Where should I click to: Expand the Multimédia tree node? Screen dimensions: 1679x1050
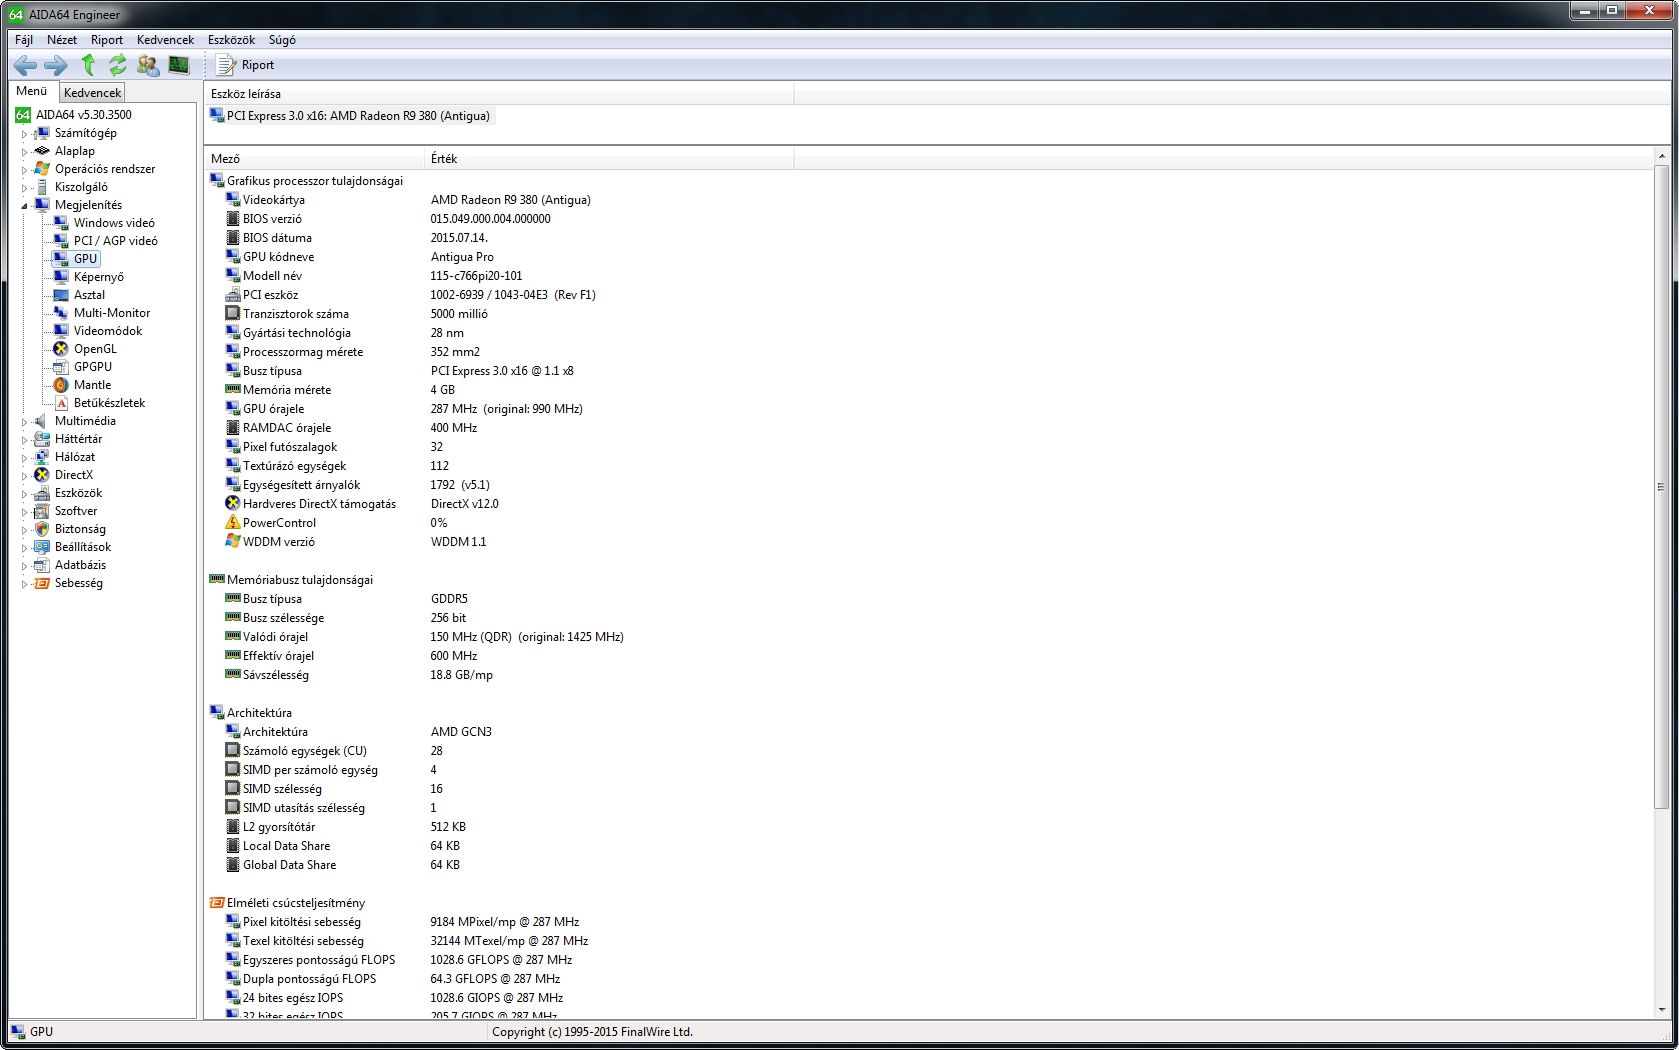point(25,421)
